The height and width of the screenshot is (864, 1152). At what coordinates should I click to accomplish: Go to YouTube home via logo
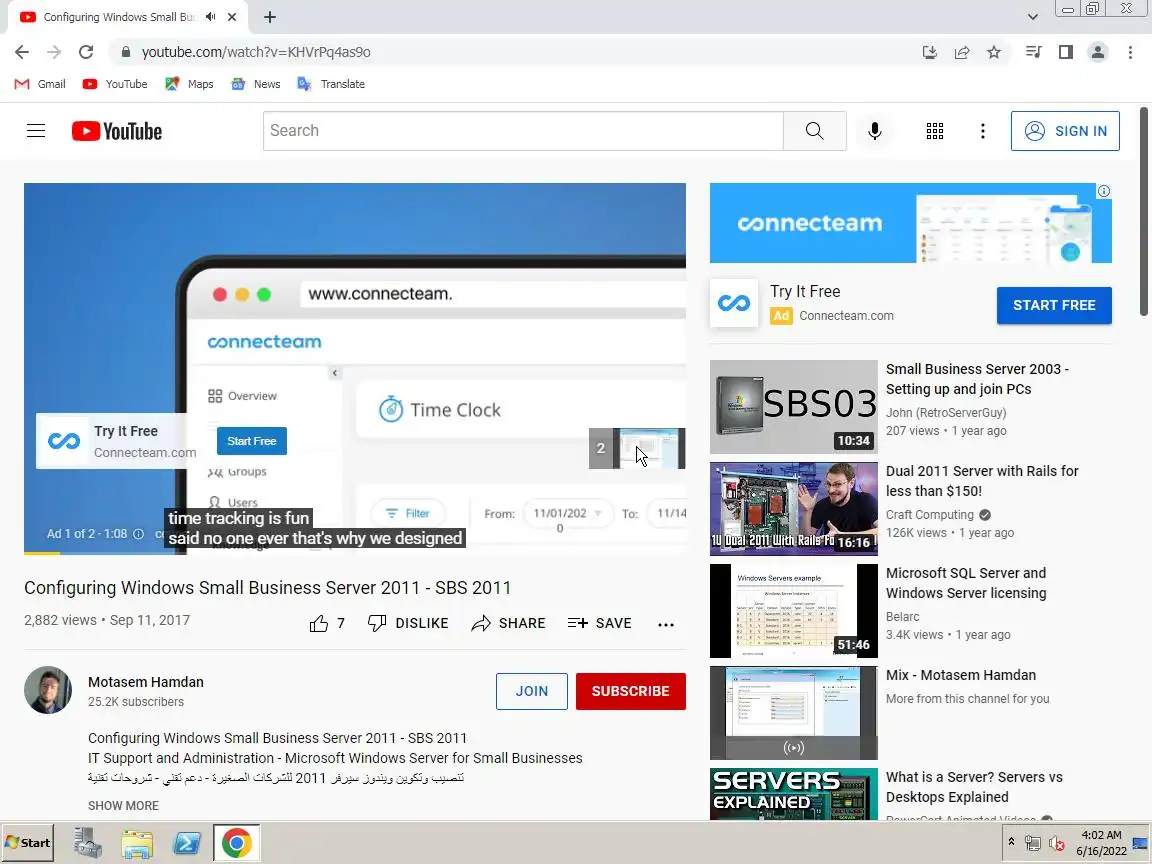[117, 131]
